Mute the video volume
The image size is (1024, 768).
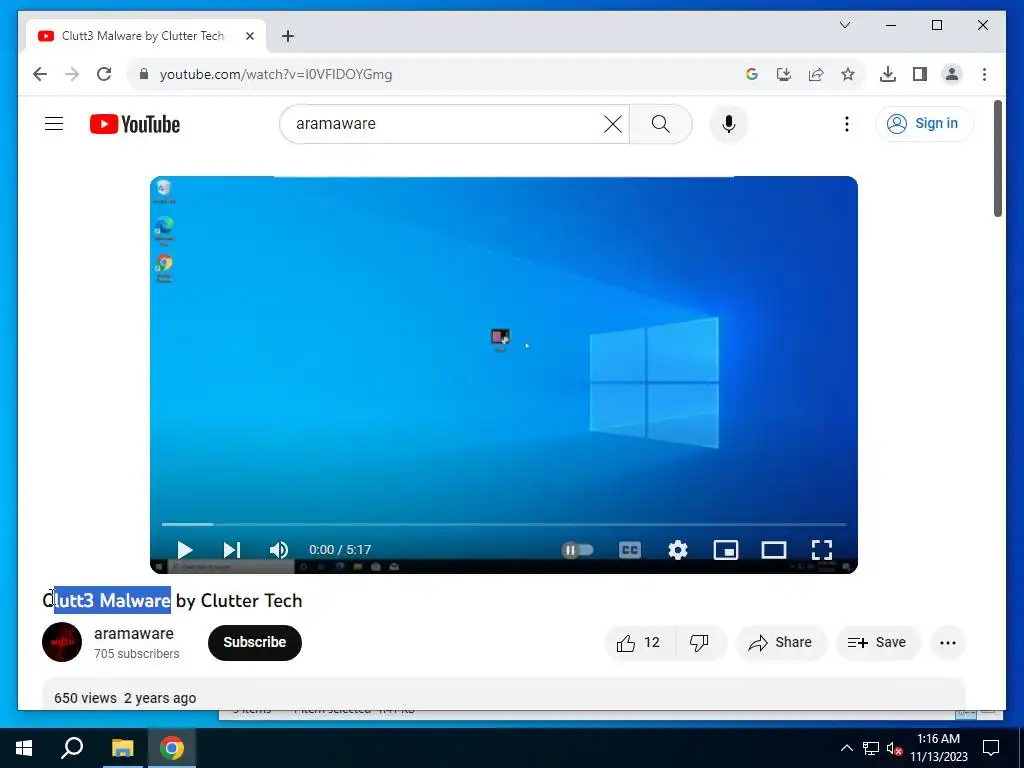coord(278,550)
